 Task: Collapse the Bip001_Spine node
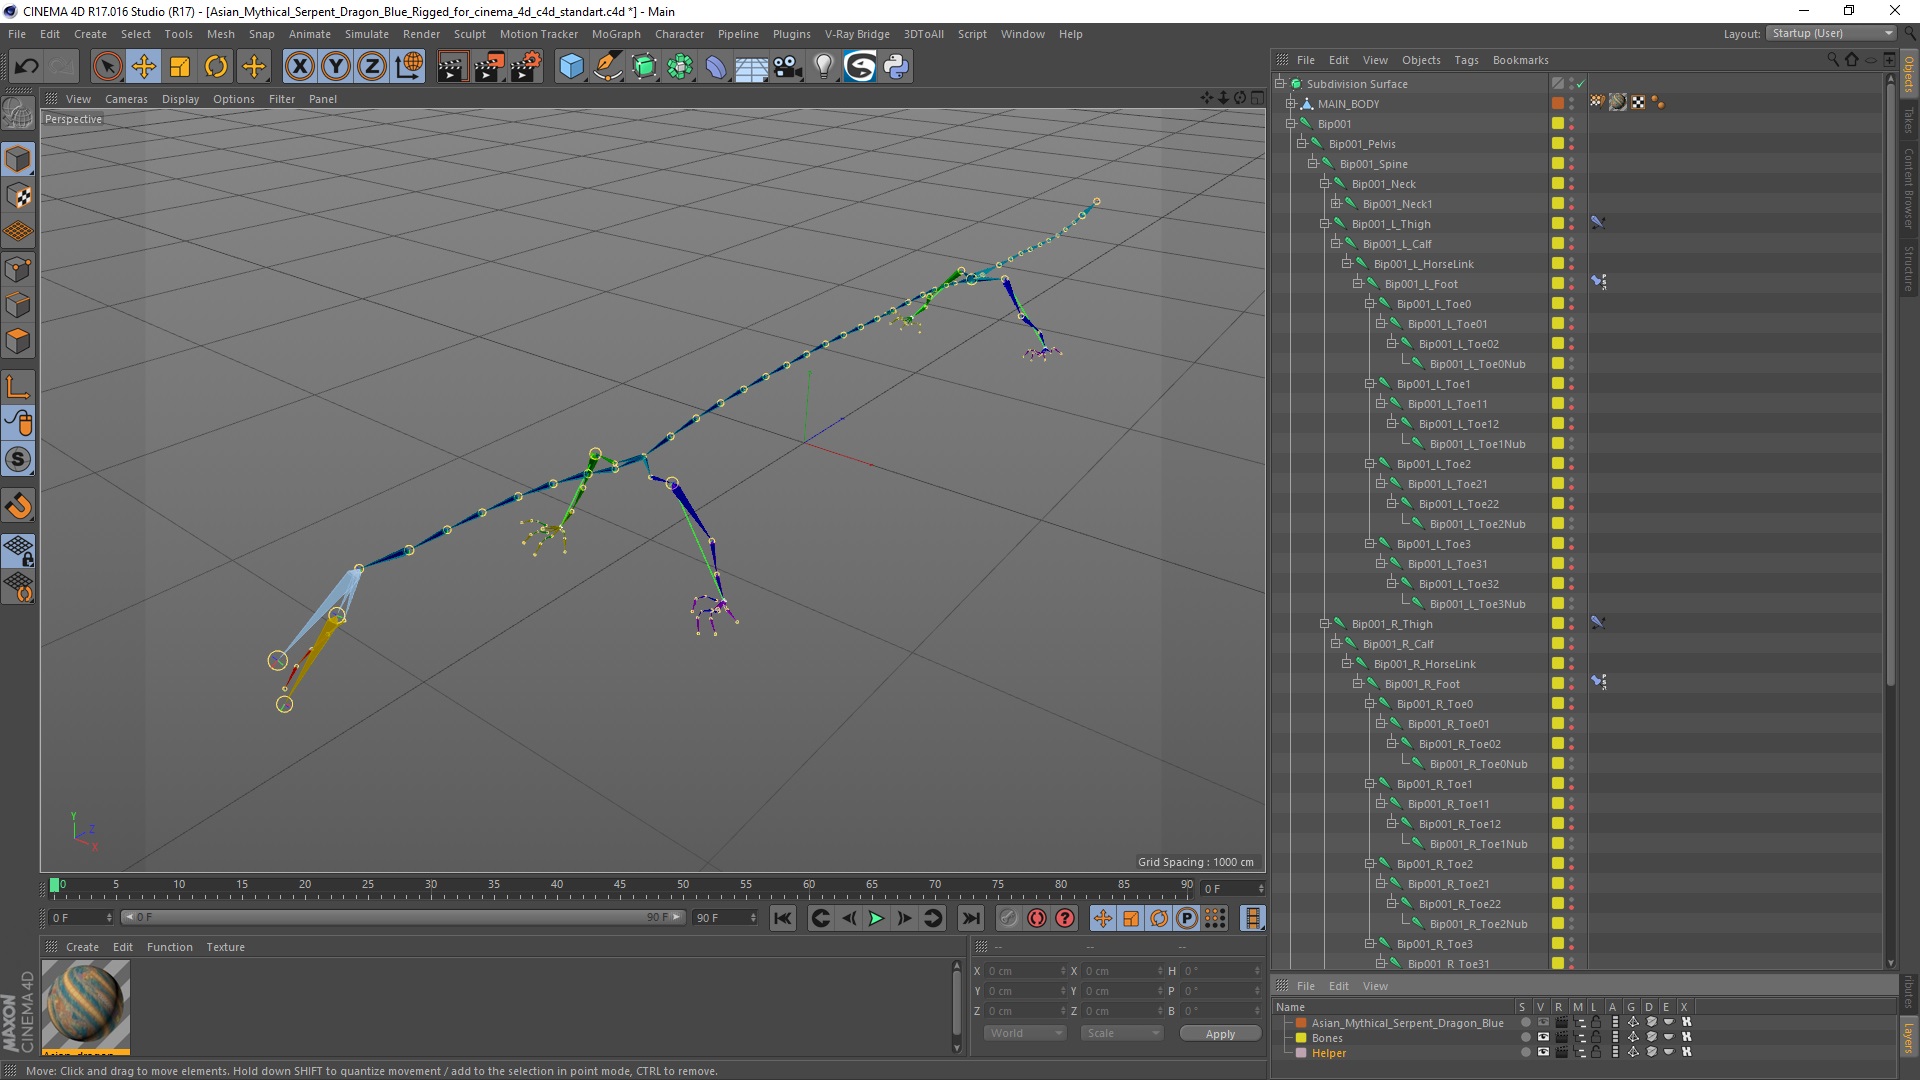(x=1313, y=164)
